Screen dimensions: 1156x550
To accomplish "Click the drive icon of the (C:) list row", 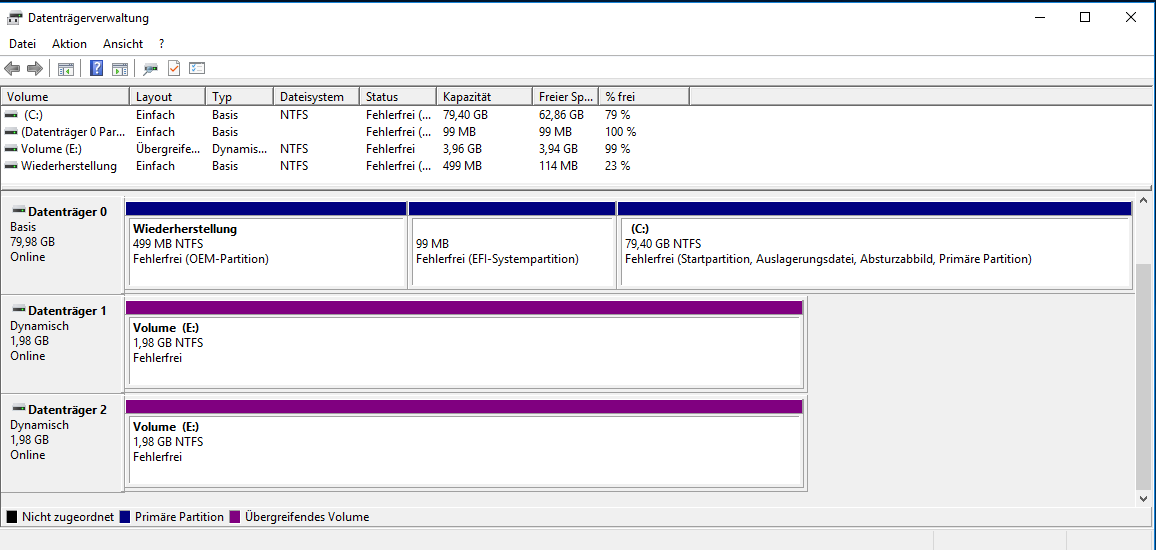I will (x=11, y=115).
